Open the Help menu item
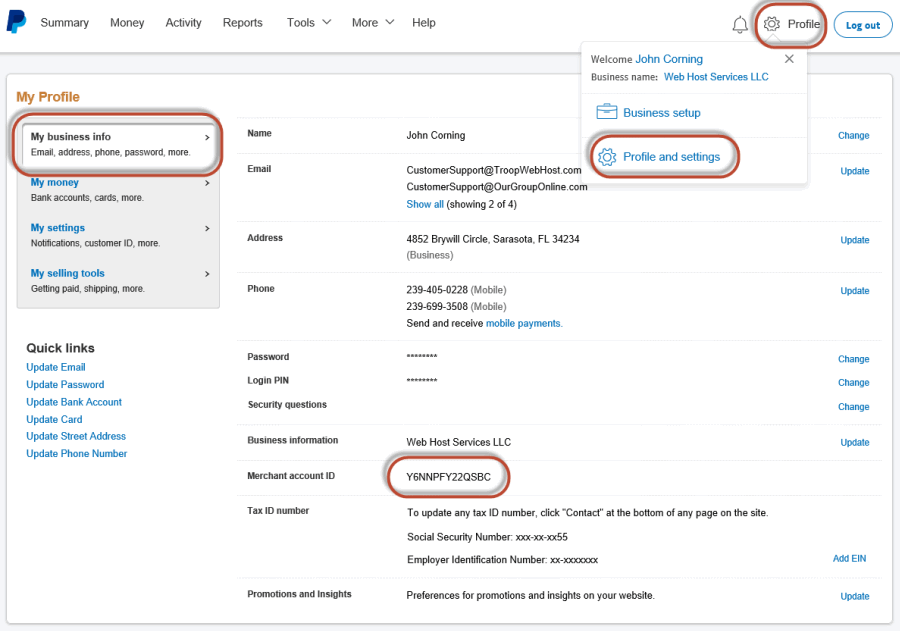The image size is (900, 631). pos(424,22)
